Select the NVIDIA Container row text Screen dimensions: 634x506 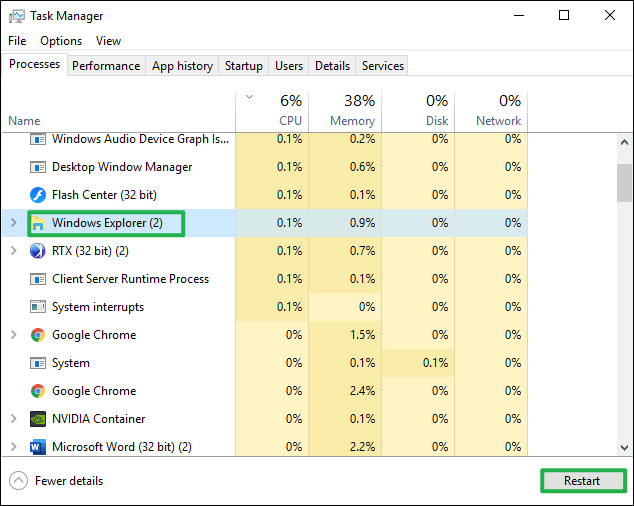[99, 419]
